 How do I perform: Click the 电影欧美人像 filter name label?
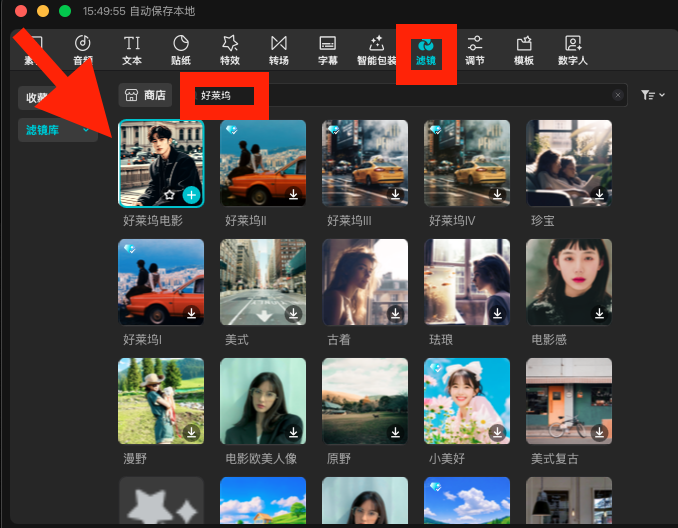(x=261, y=458)
